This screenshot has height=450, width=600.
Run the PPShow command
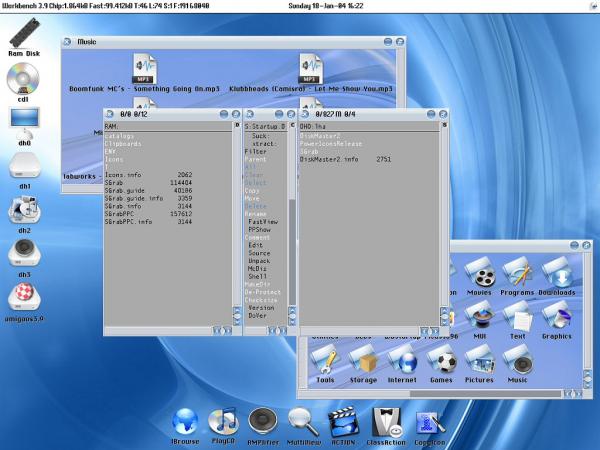(x=259, y=230)
